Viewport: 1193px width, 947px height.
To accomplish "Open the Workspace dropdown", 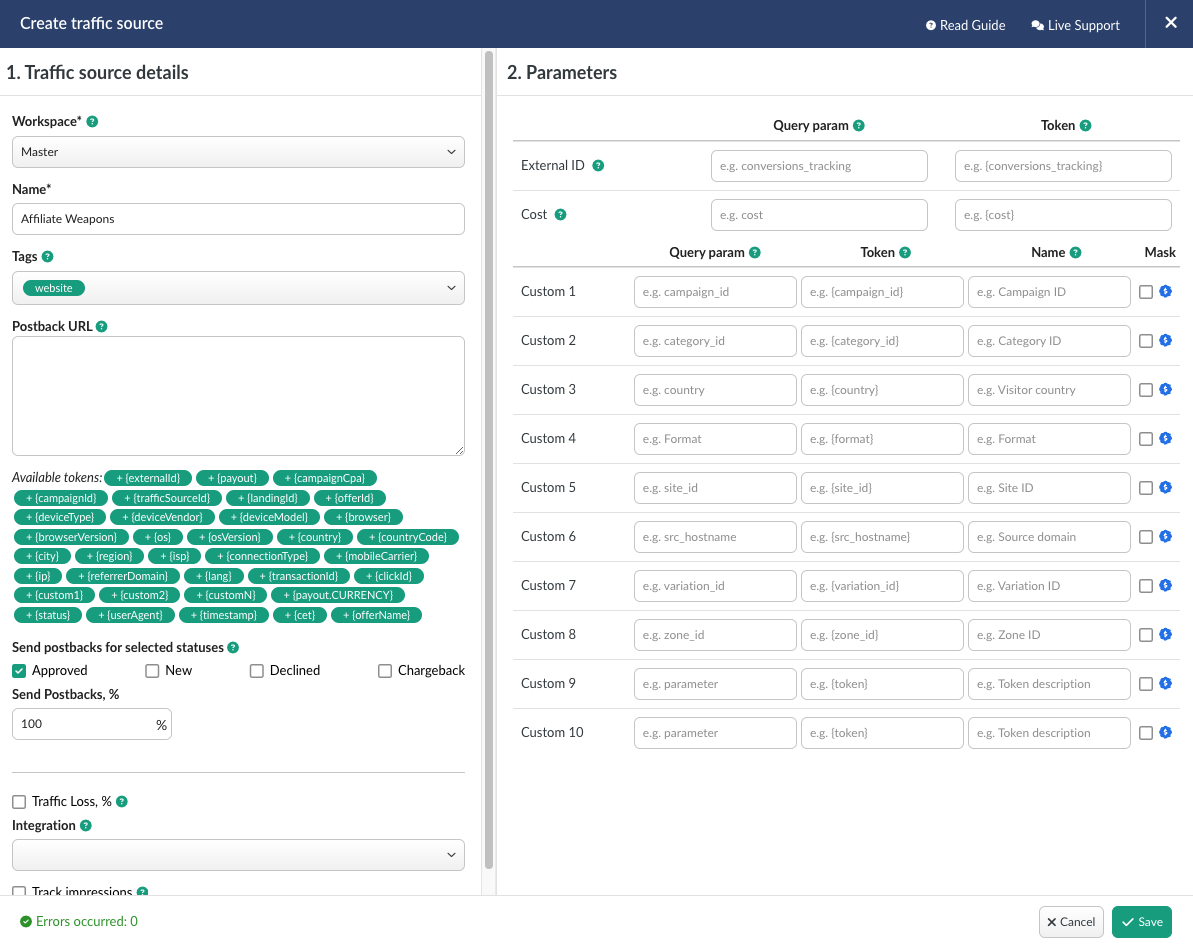I will [238, 152].
